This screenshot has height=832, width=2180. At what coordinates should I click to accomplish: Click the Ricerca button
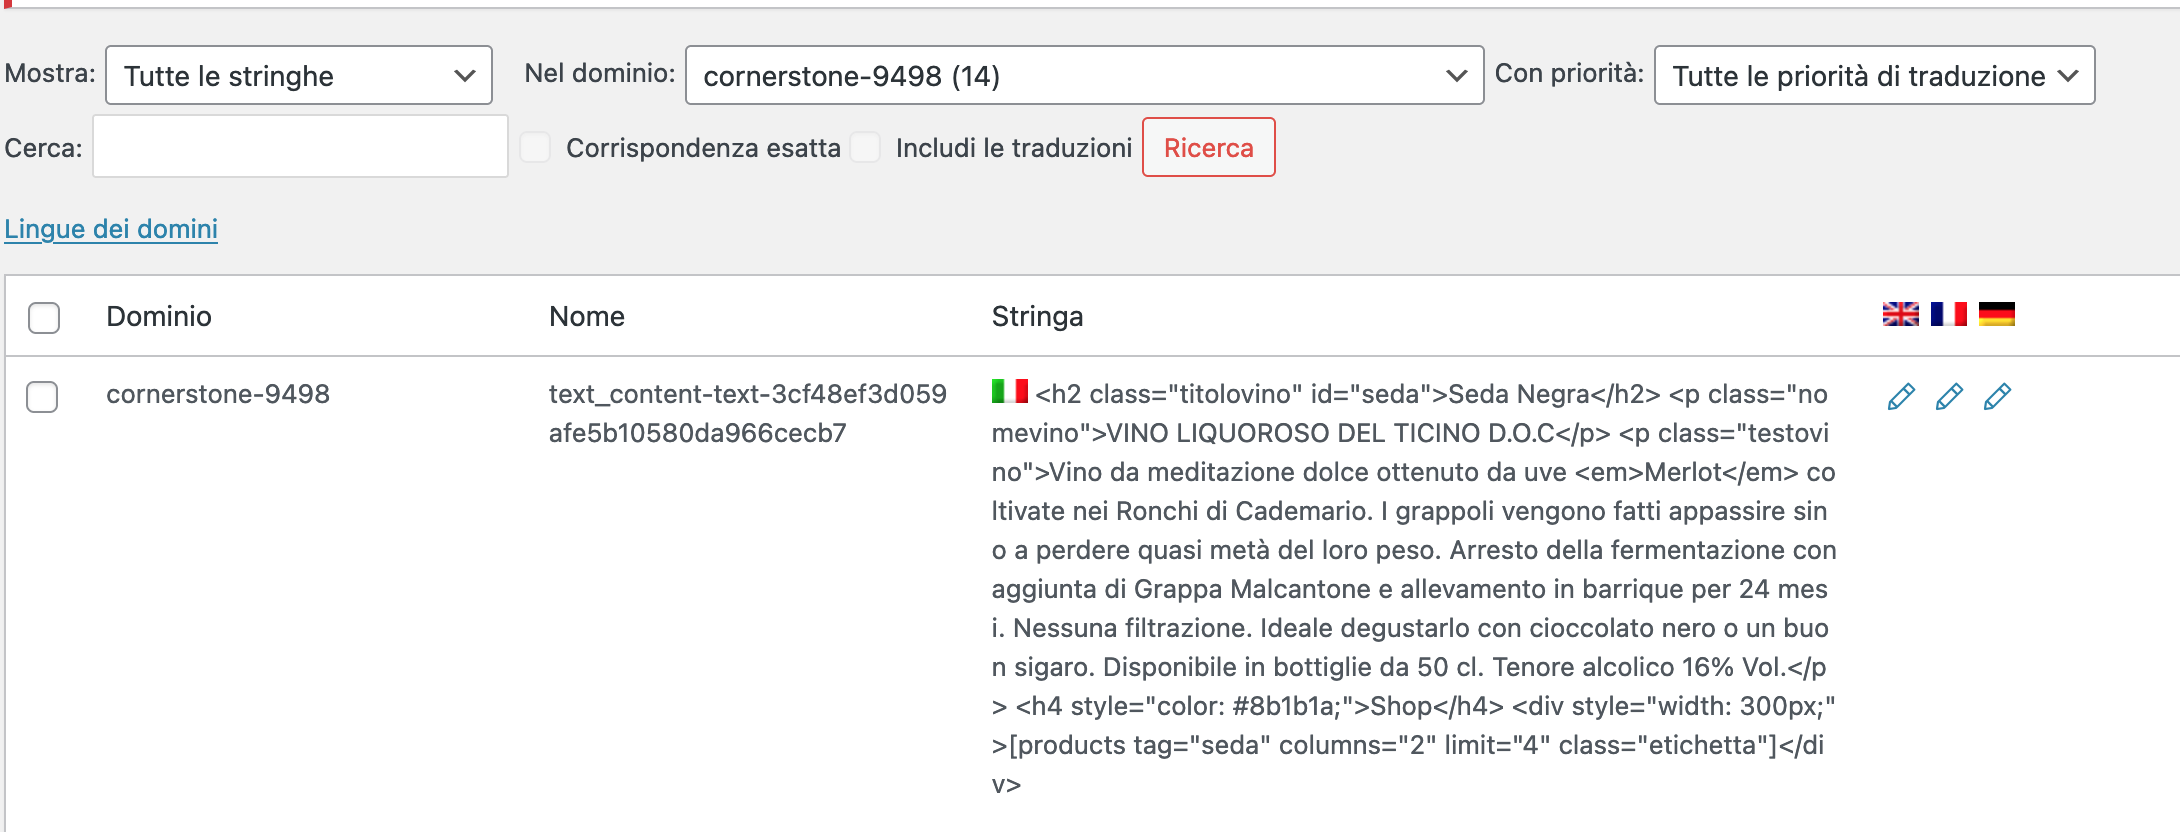pos(1208,147)
